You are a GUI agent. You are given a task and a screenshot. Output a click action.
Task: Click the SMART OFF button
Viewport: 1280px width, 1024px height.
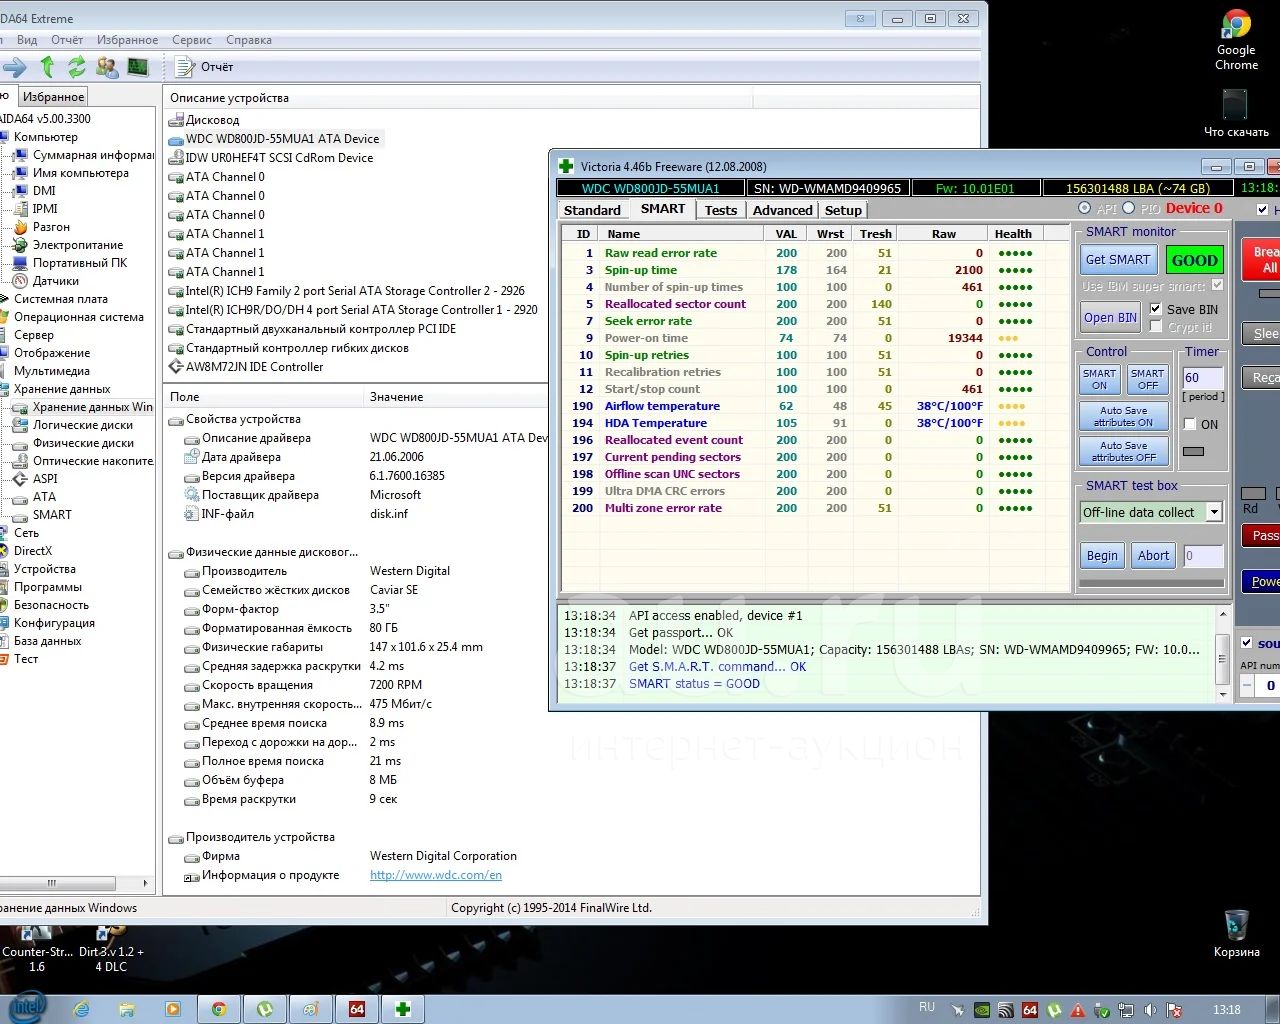[1147, 379]
